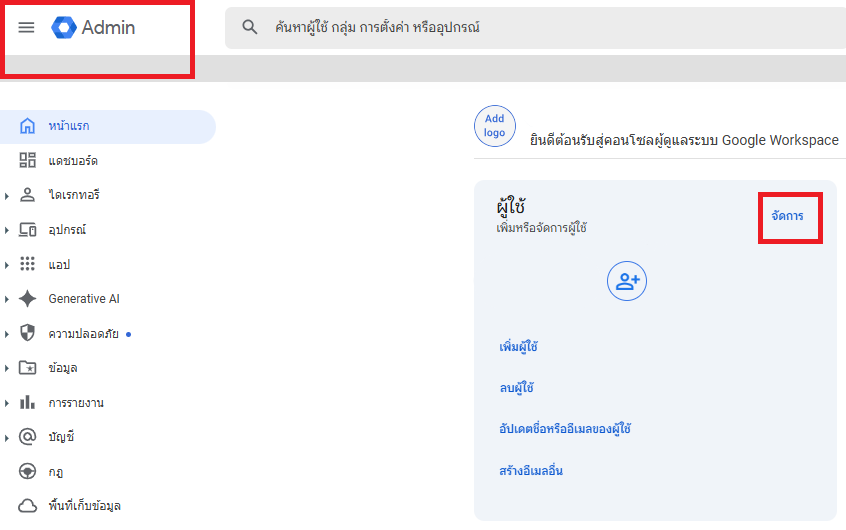Click the จัดการ manage users link

coord(787,215)
